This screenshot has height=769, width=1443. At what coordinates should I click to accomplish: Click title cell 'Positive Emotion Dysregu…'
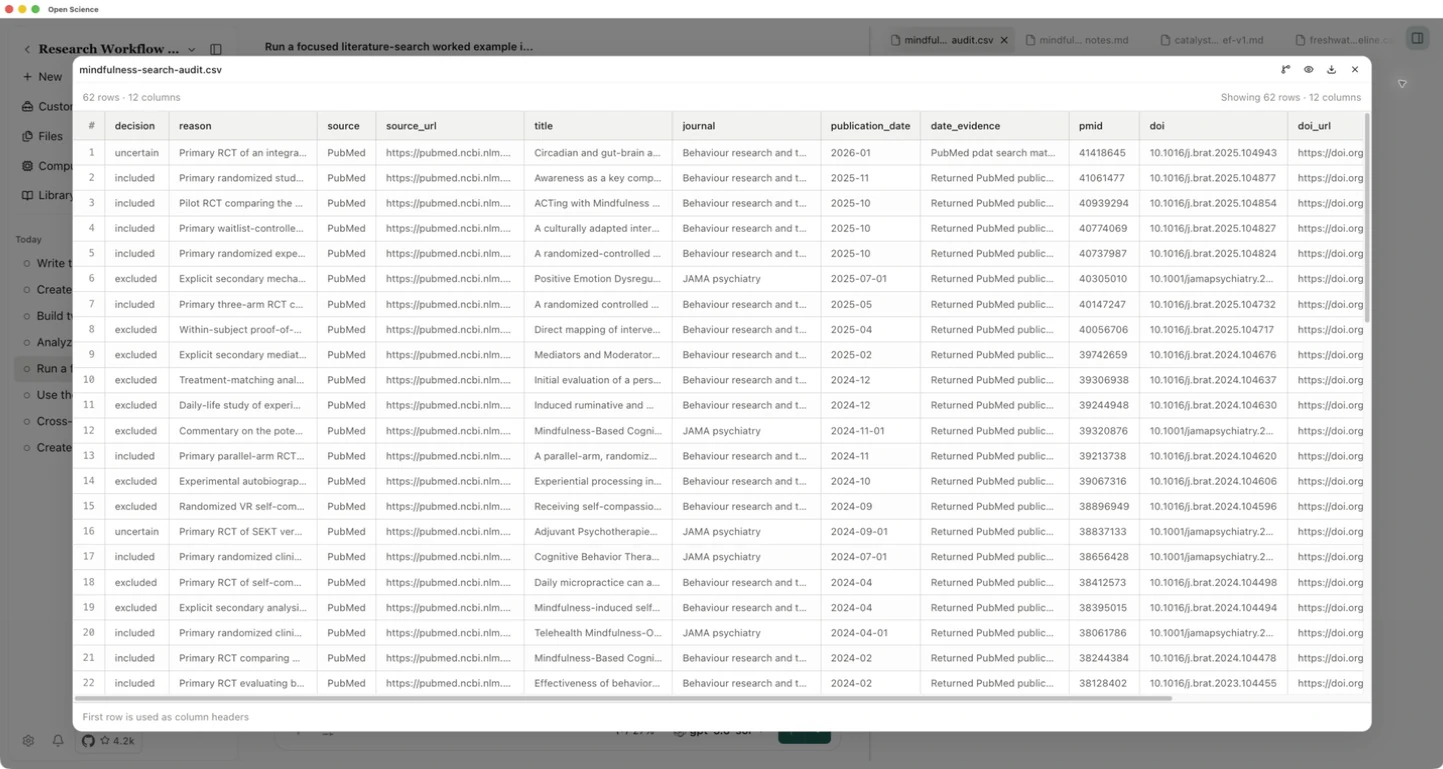[597, 279]
